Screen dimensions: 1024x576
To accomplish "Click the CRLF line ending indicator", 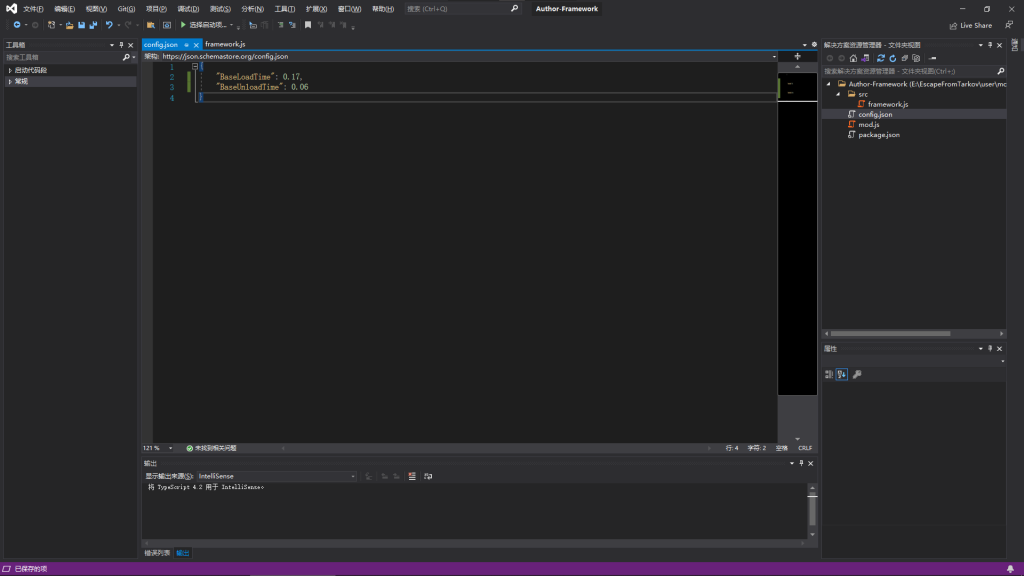I will [805, 448].
